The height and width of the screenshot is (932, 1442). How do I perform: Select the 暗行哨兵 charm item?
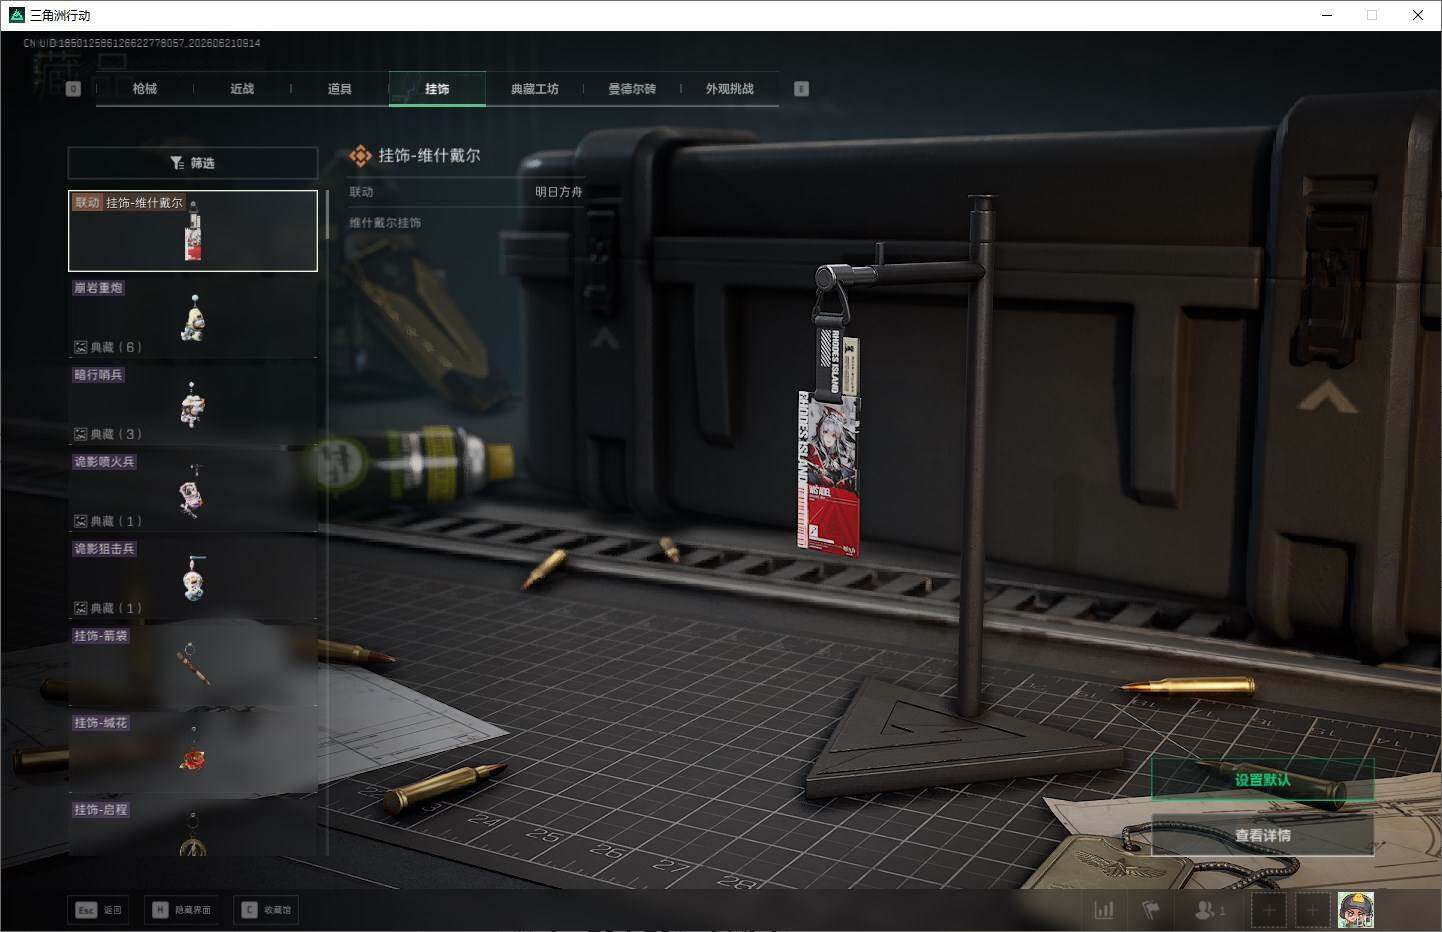(193, 404)
